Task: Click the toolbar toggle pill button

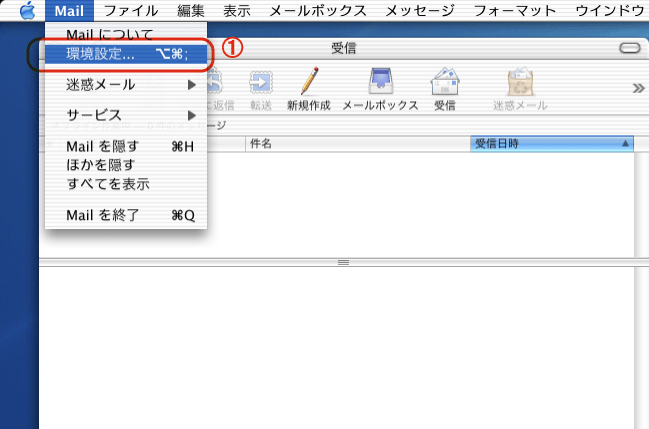Action: point(629,48)
